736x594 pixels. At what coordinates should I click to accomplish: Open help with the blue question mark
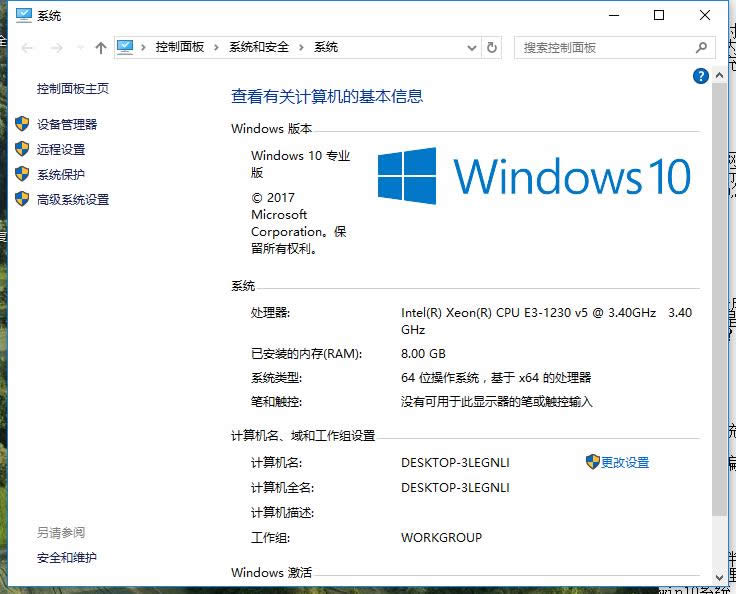click(700, 76)
